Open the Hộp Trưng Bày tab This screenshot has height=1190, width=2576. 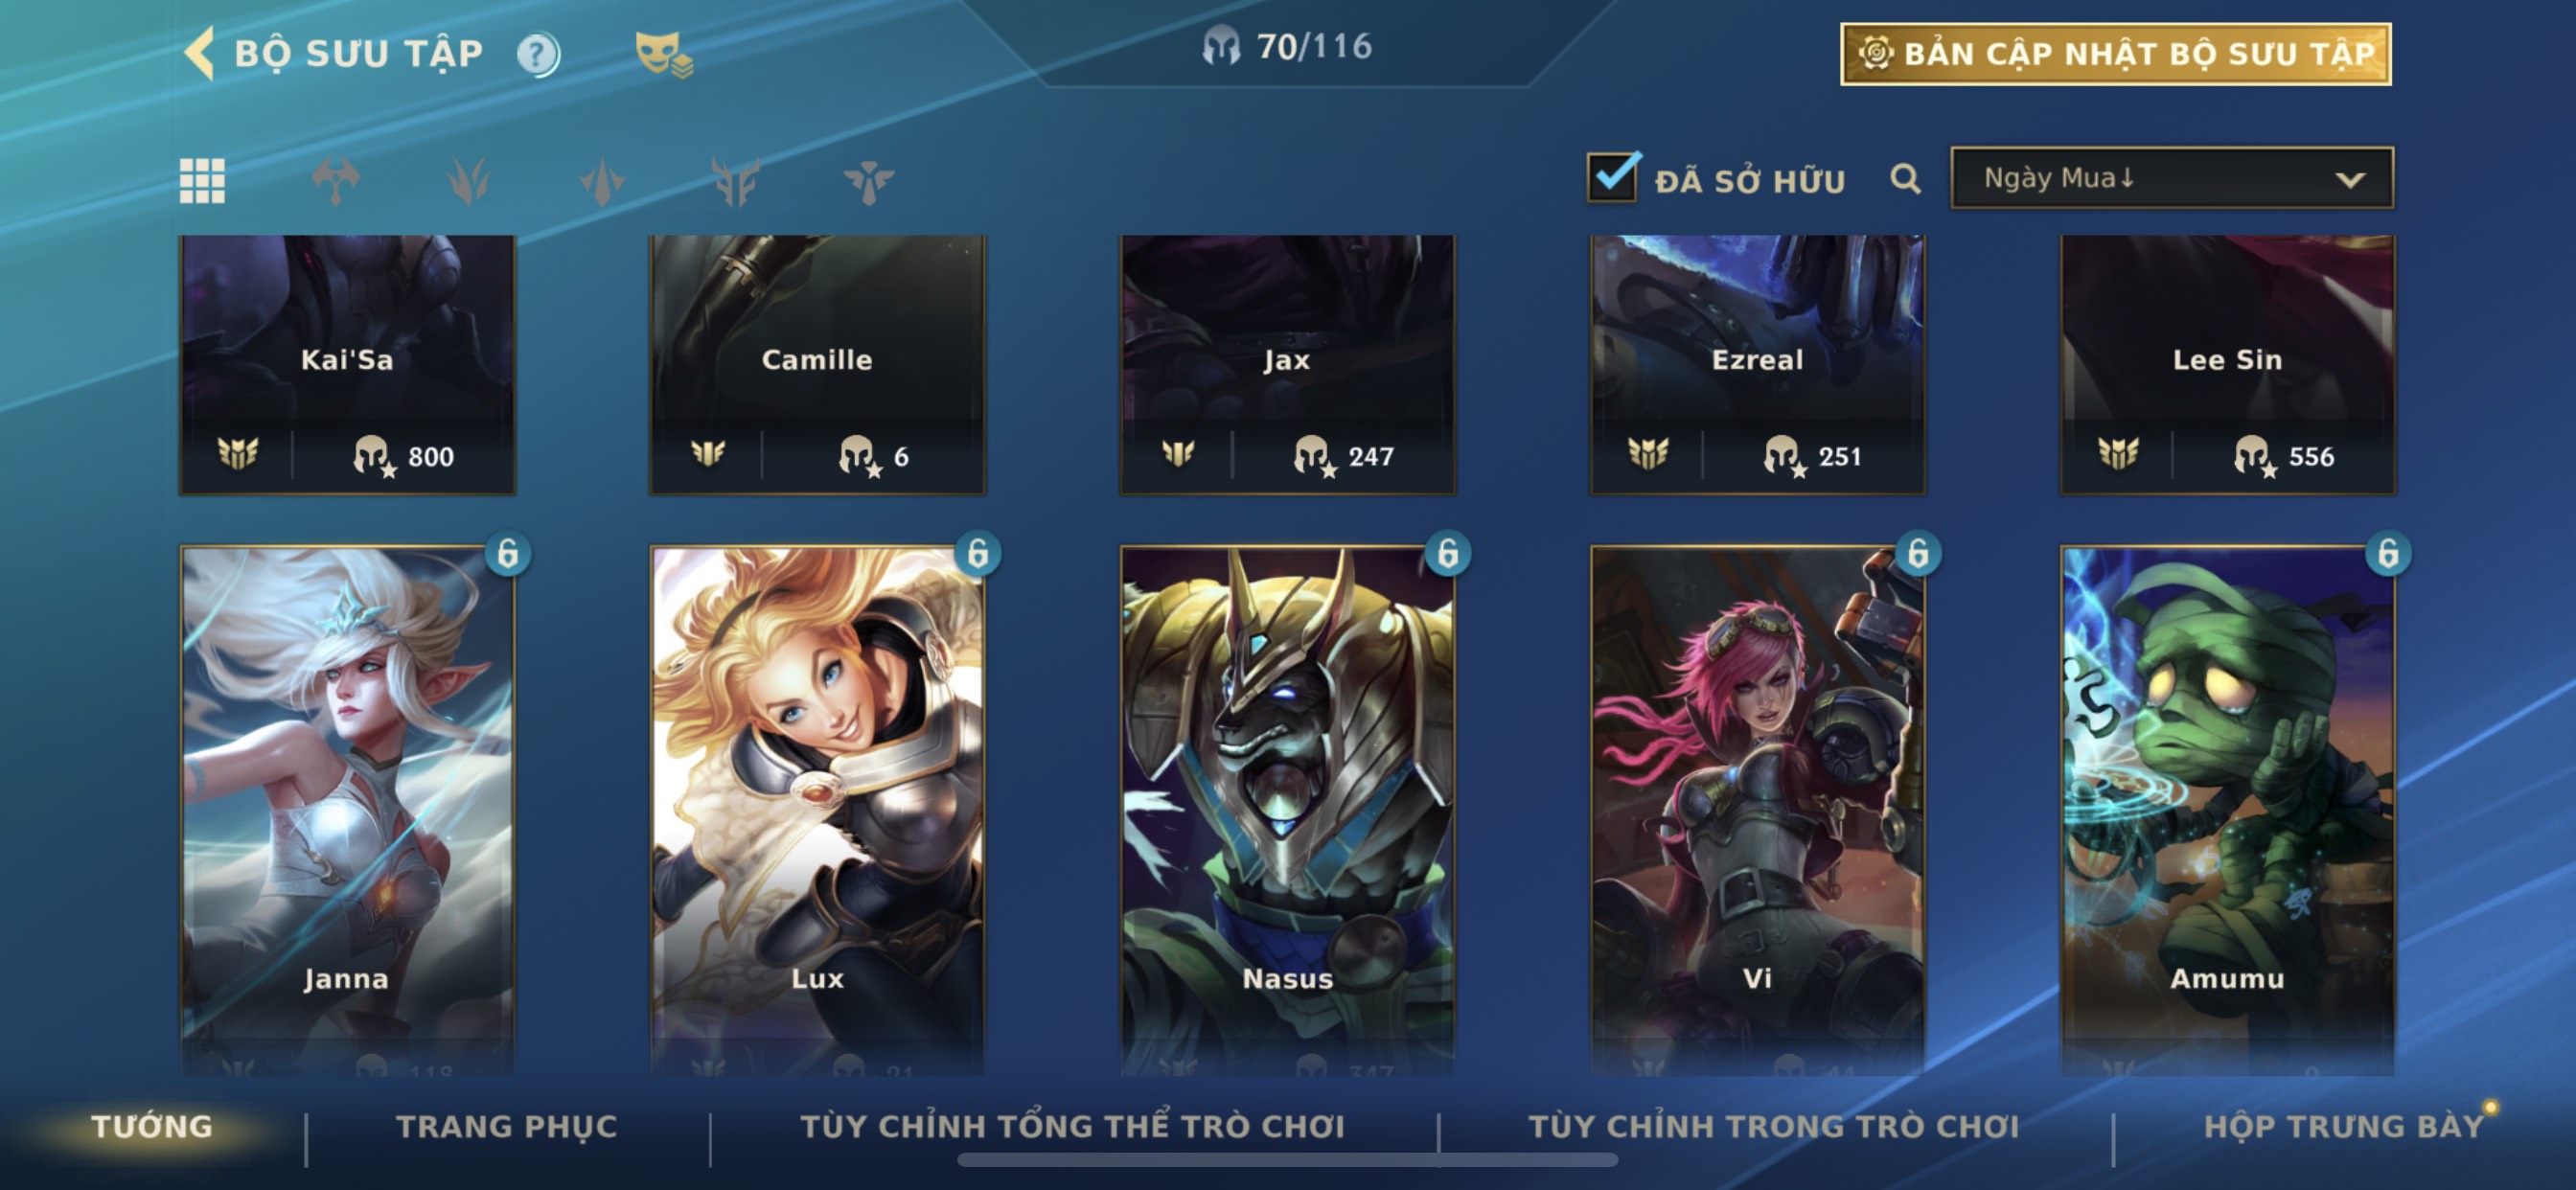pyautogui.click(x=2343, y=1126)
